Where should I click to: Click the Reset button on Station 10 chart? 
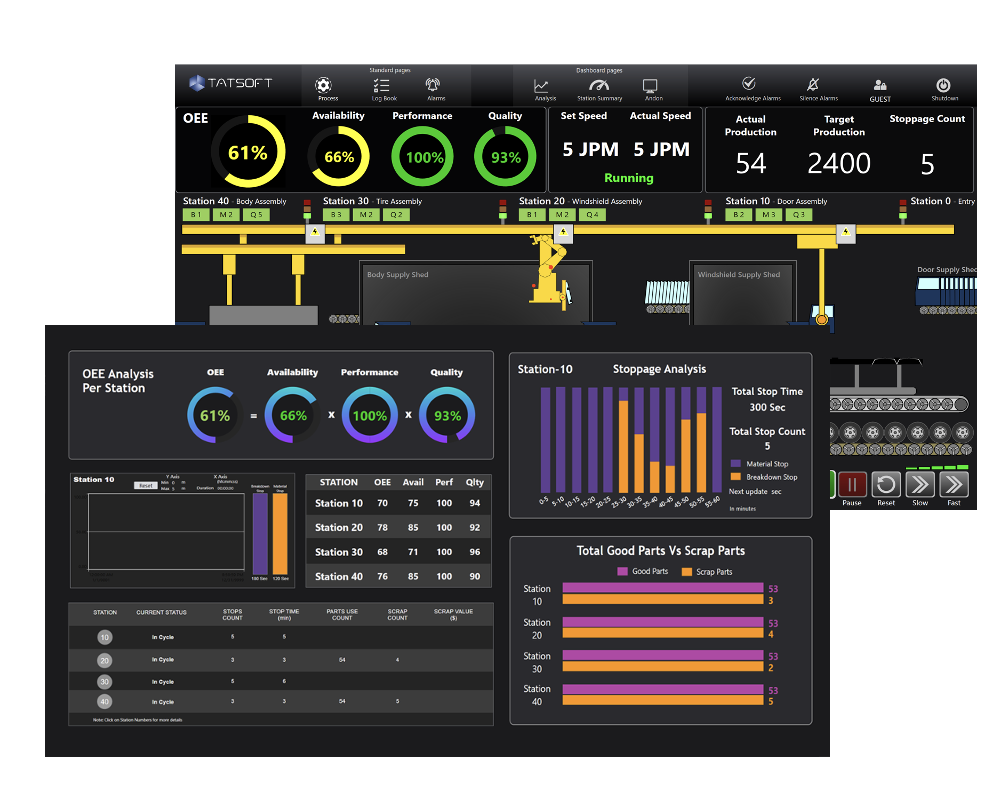pos(145,485)
